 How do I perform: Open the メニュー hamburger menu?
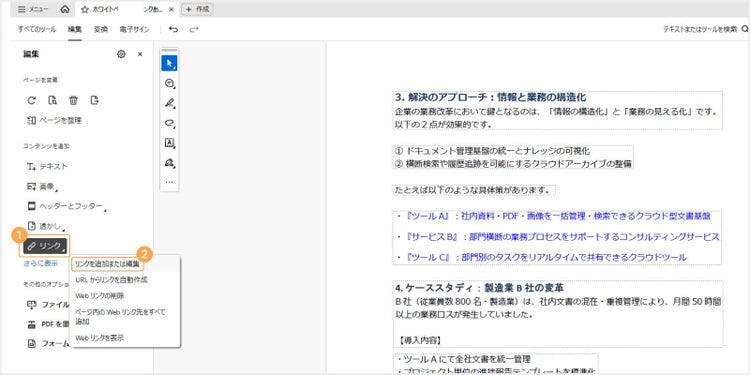point(33,9)
